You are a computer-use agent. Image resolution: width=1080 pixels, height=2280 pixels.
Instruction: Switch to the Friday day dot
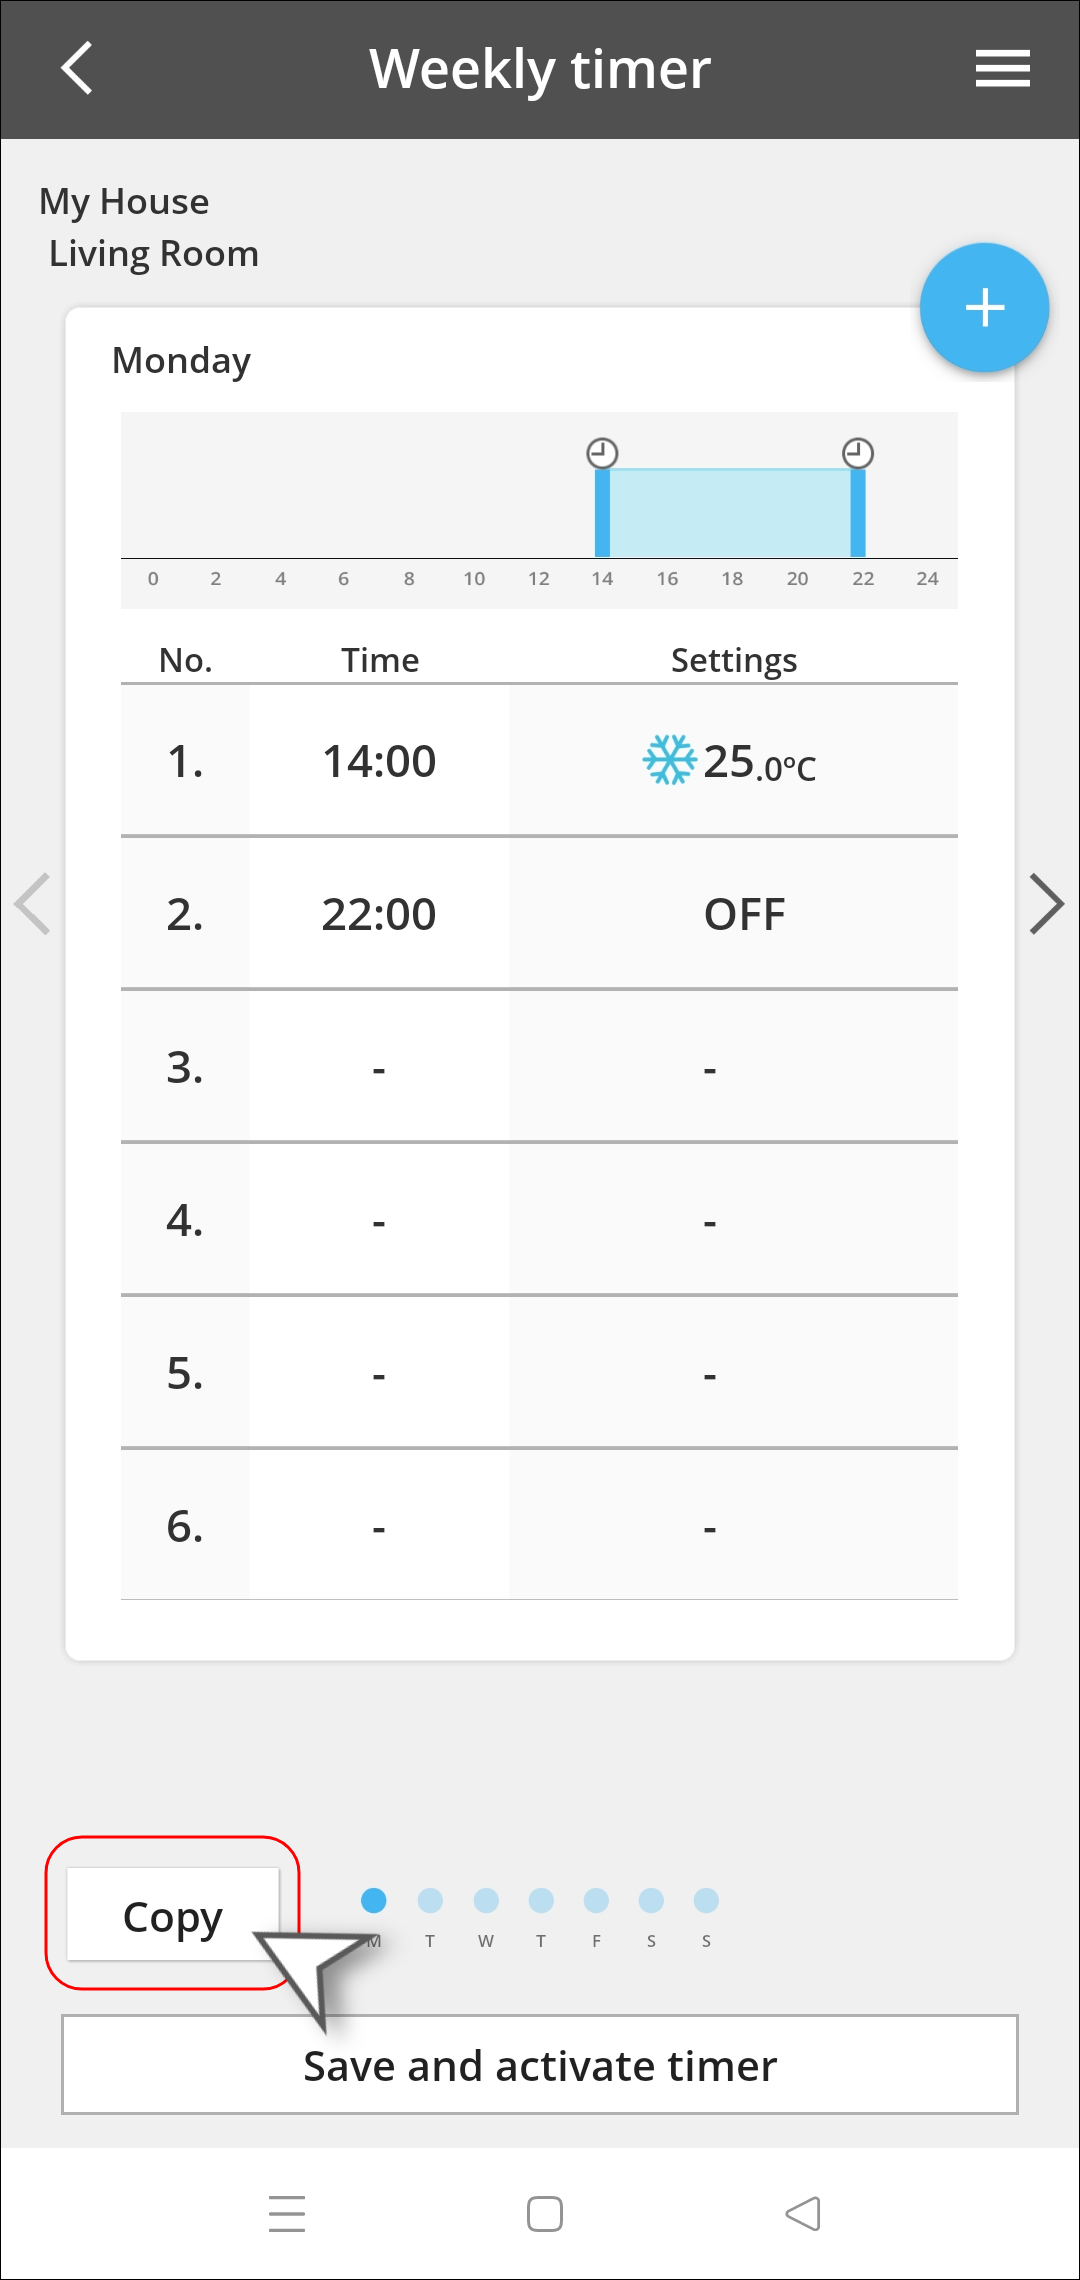[596, 1900]
